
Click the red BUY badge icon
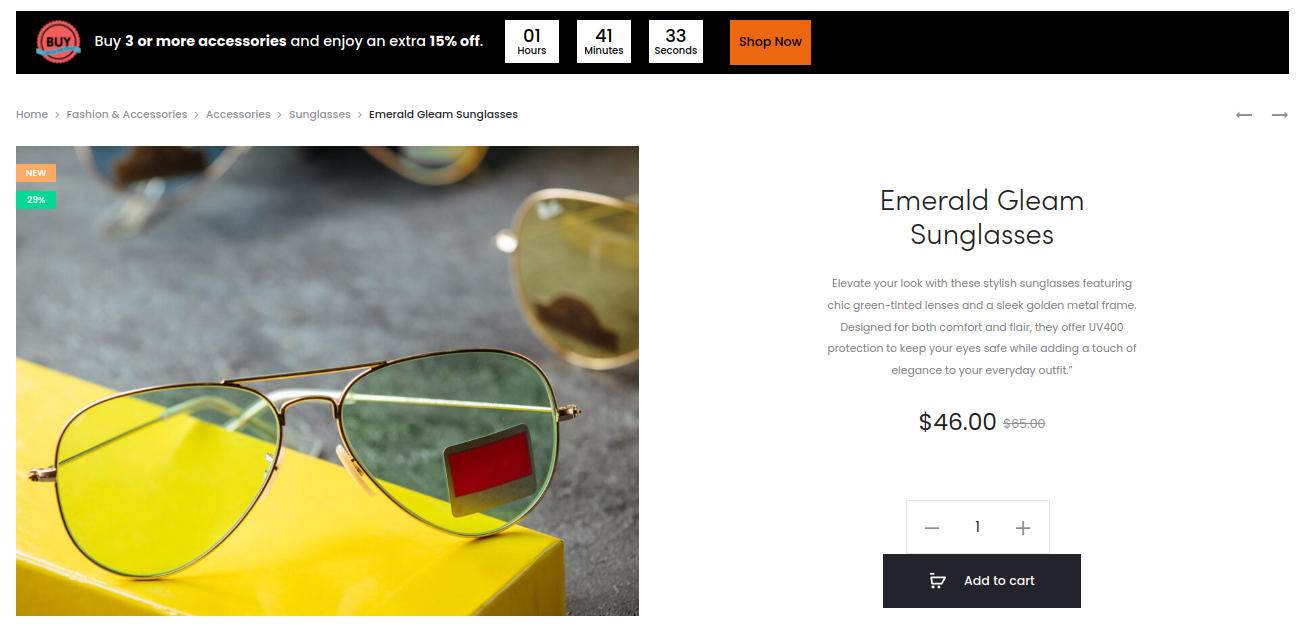(x=58, y=42)
